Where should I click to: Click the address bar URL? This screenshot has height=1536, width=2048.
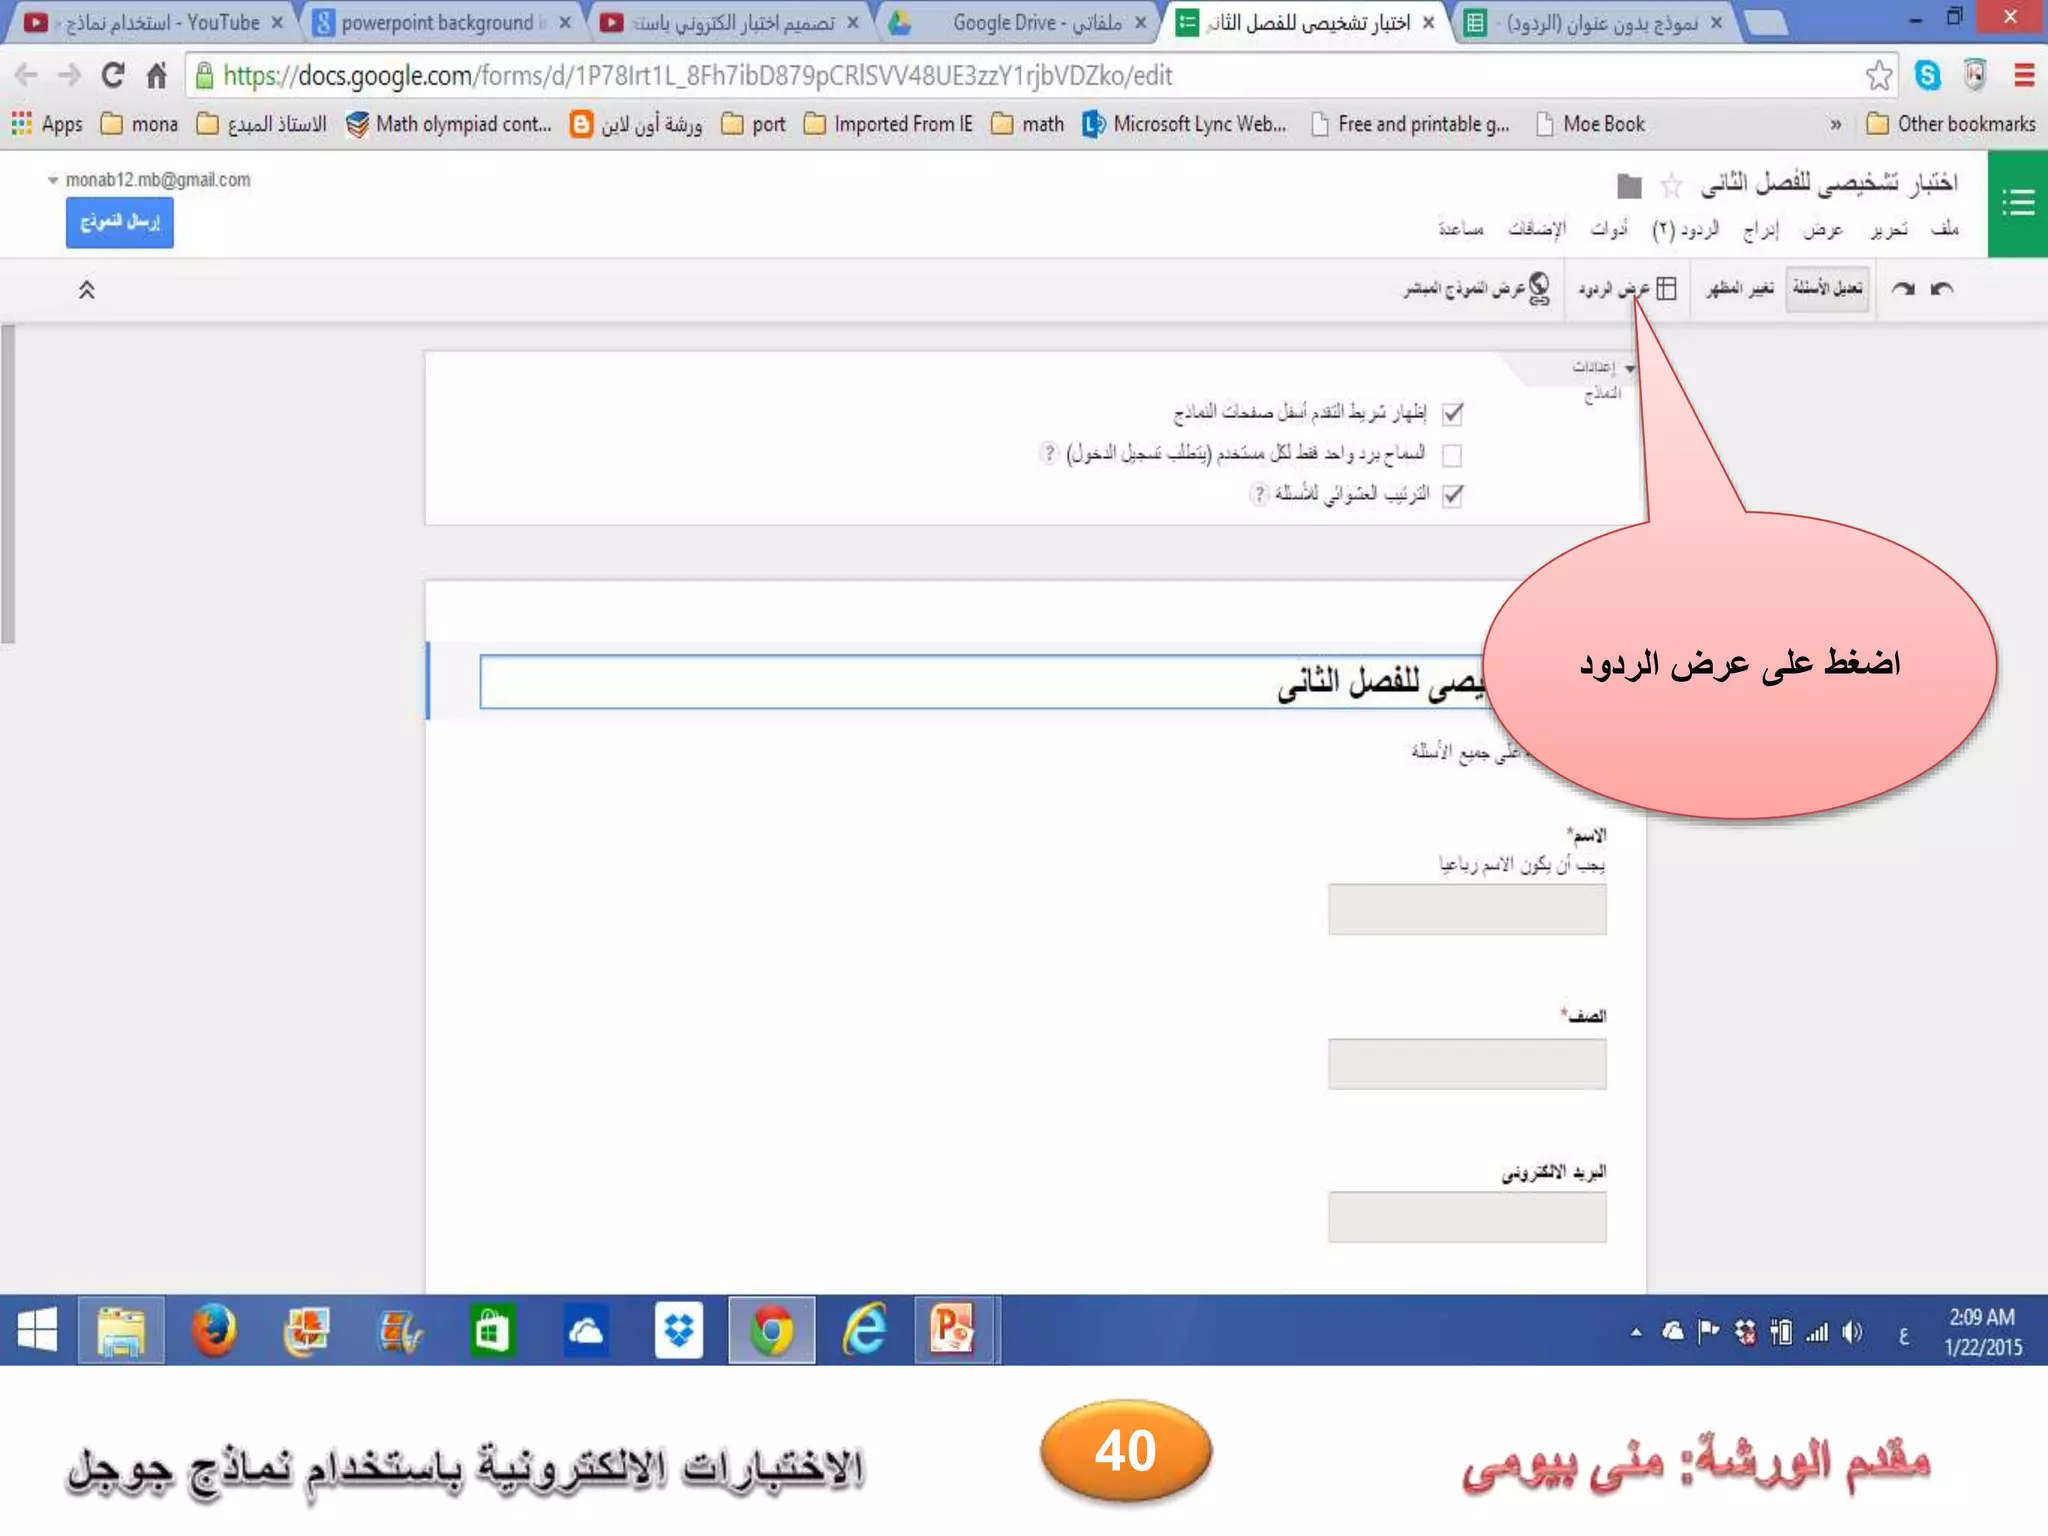click(x=697, y=76)
